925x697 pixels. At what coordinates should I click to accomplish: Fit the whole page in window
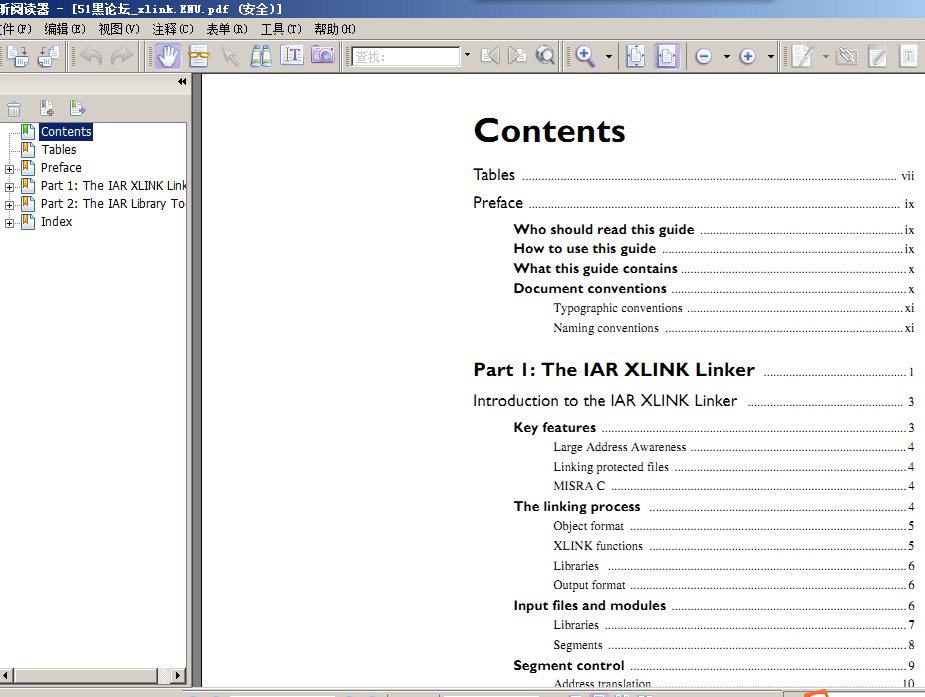click(x=636, y=56)
